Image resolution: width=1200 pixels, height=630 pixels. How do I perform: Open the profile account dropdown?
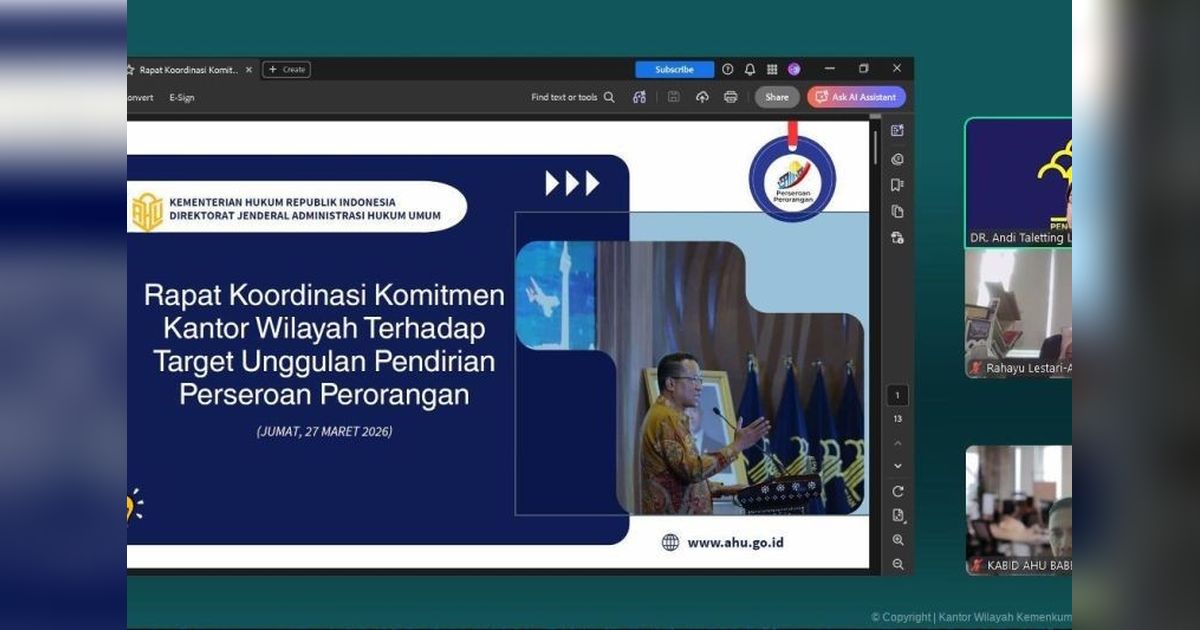pos(793,69)
